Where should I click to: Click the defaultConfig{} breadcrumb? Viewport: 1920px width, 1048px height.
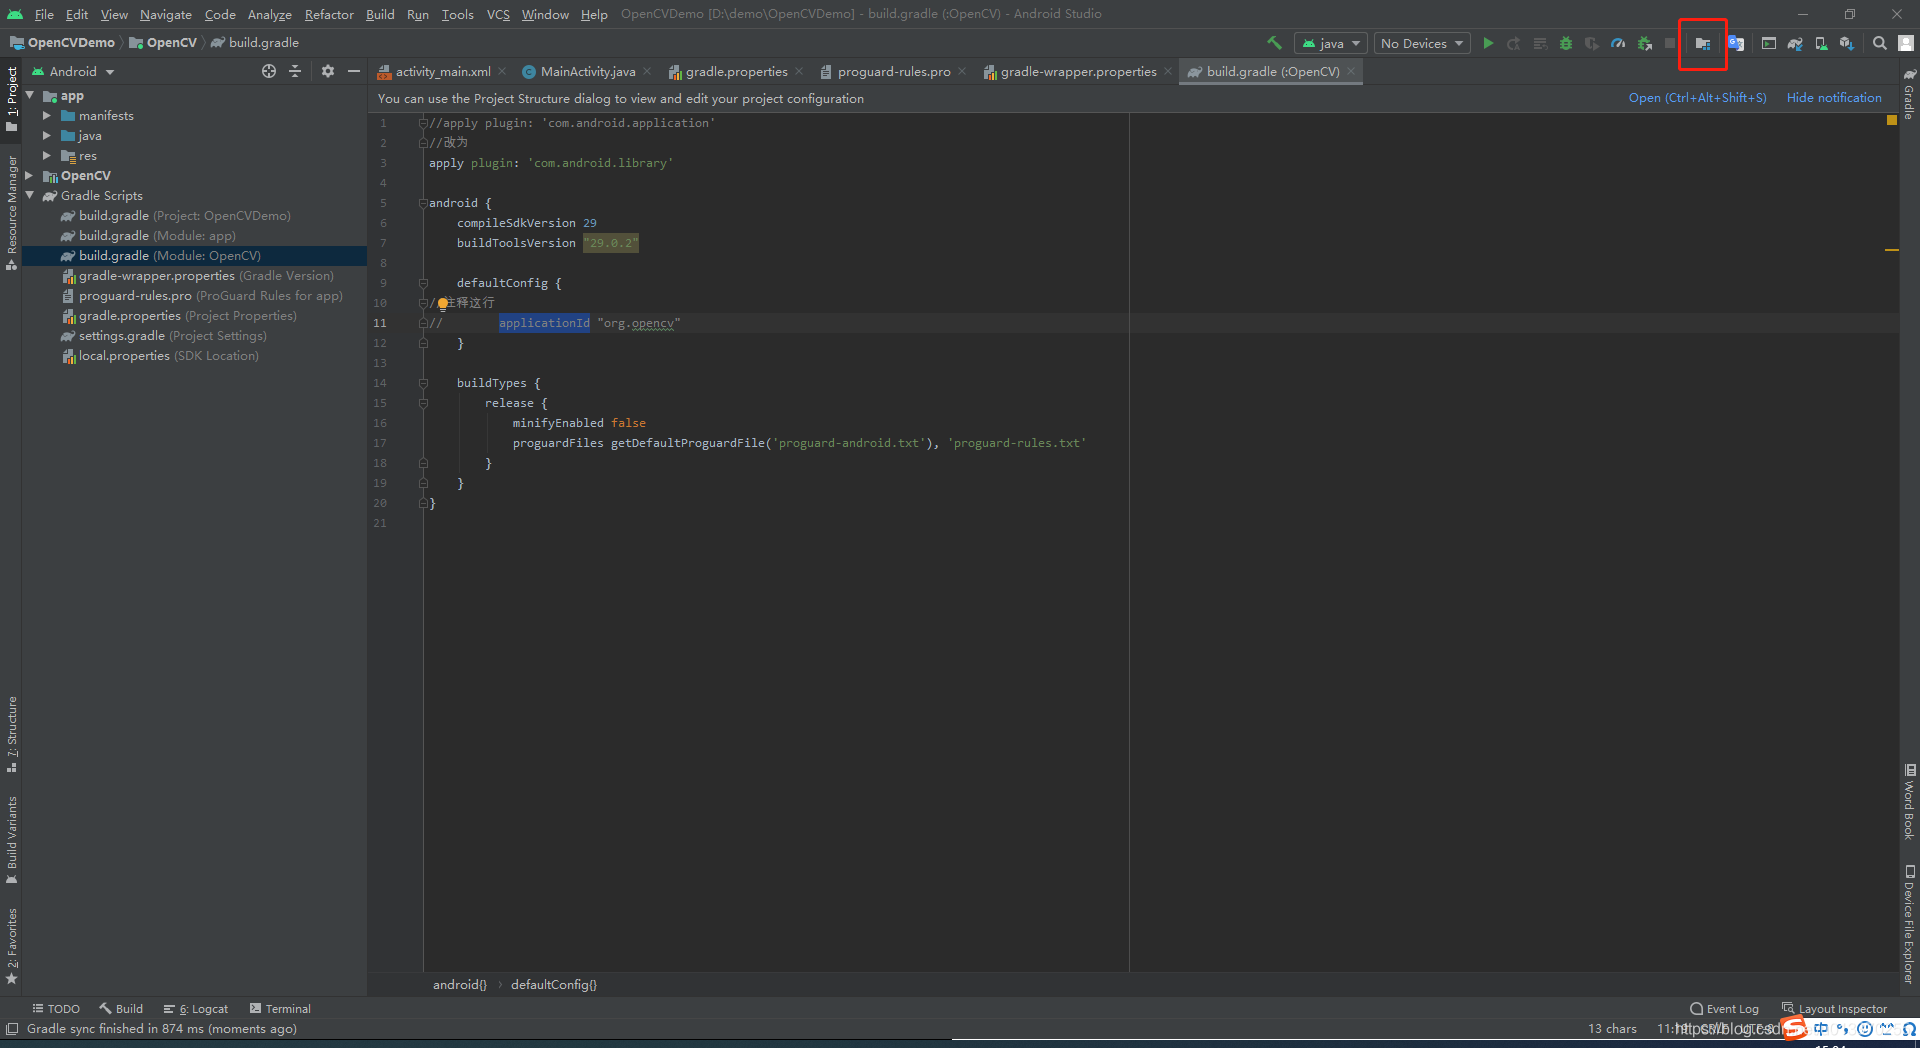554,985
